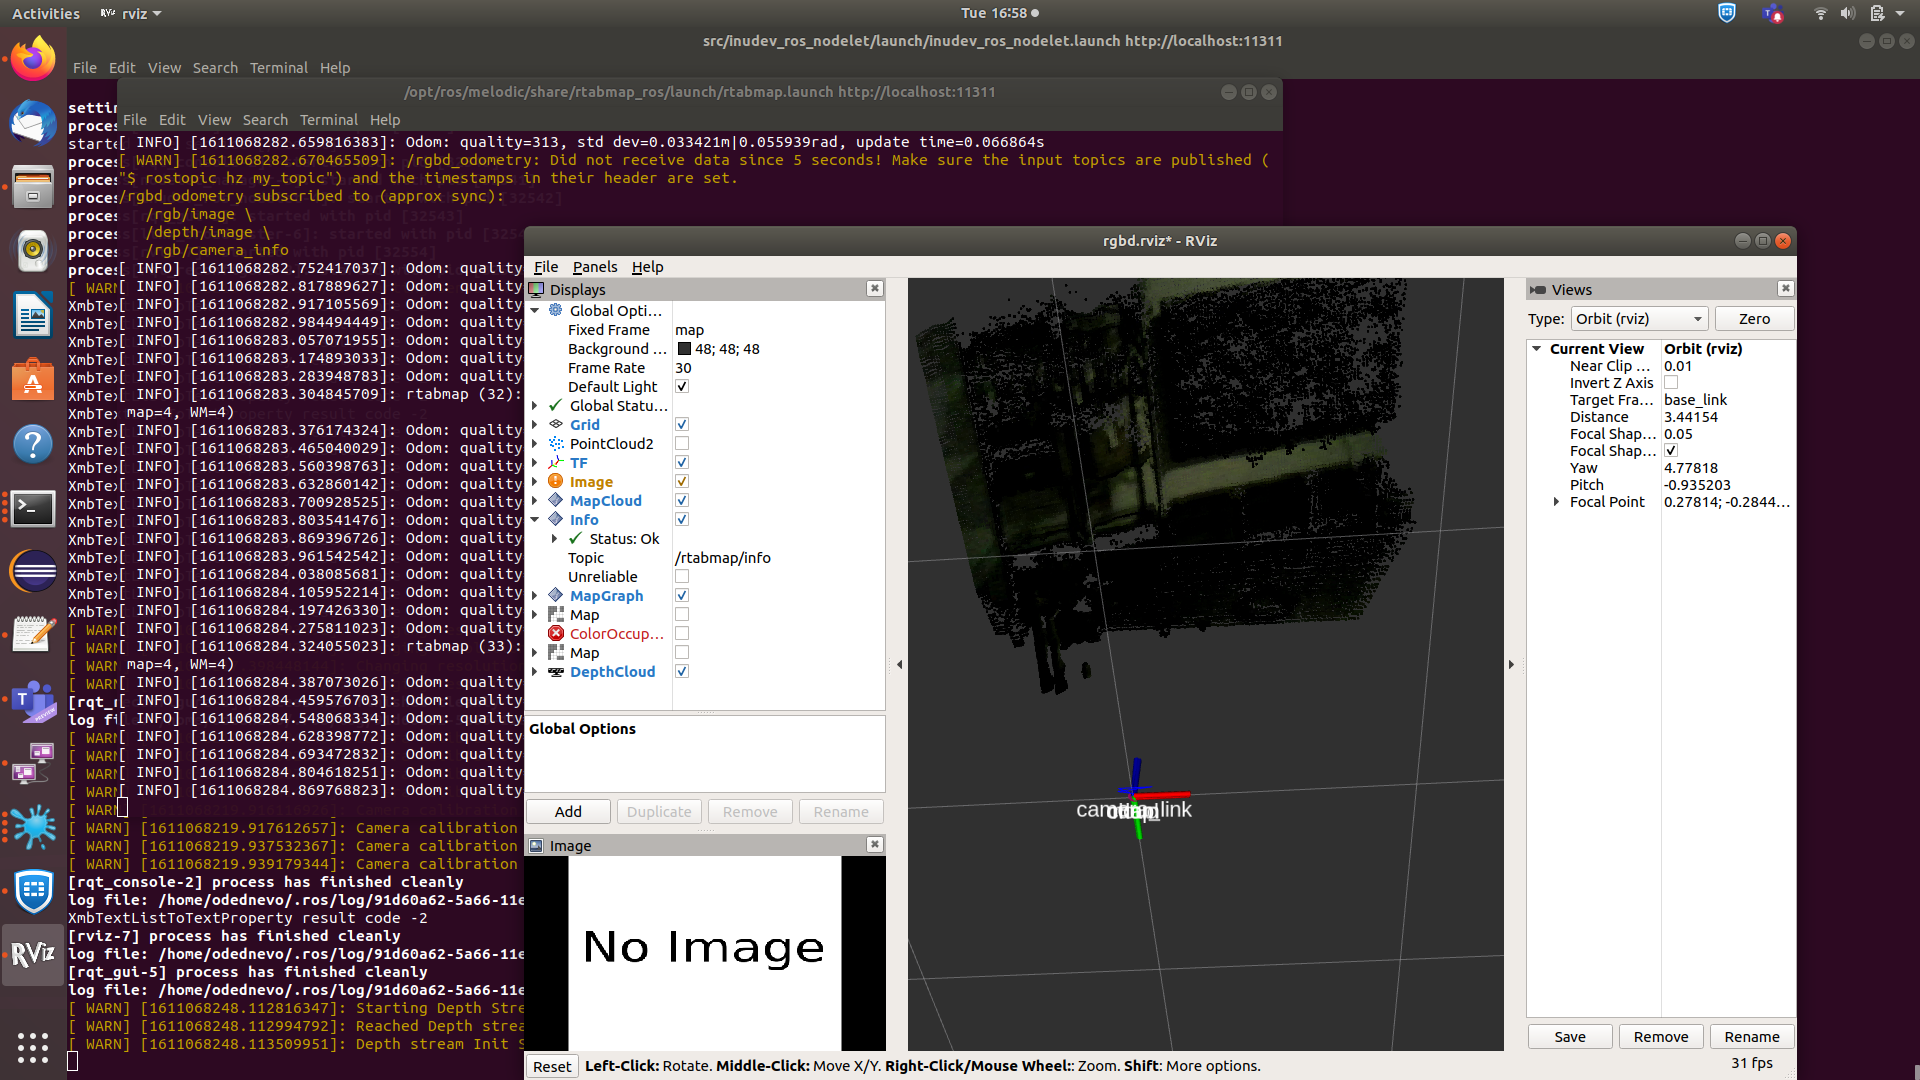Open the view Type dropdown Orbit (rviz)
This screenshot has height=1080, width=1920.
click(1638, 319)
